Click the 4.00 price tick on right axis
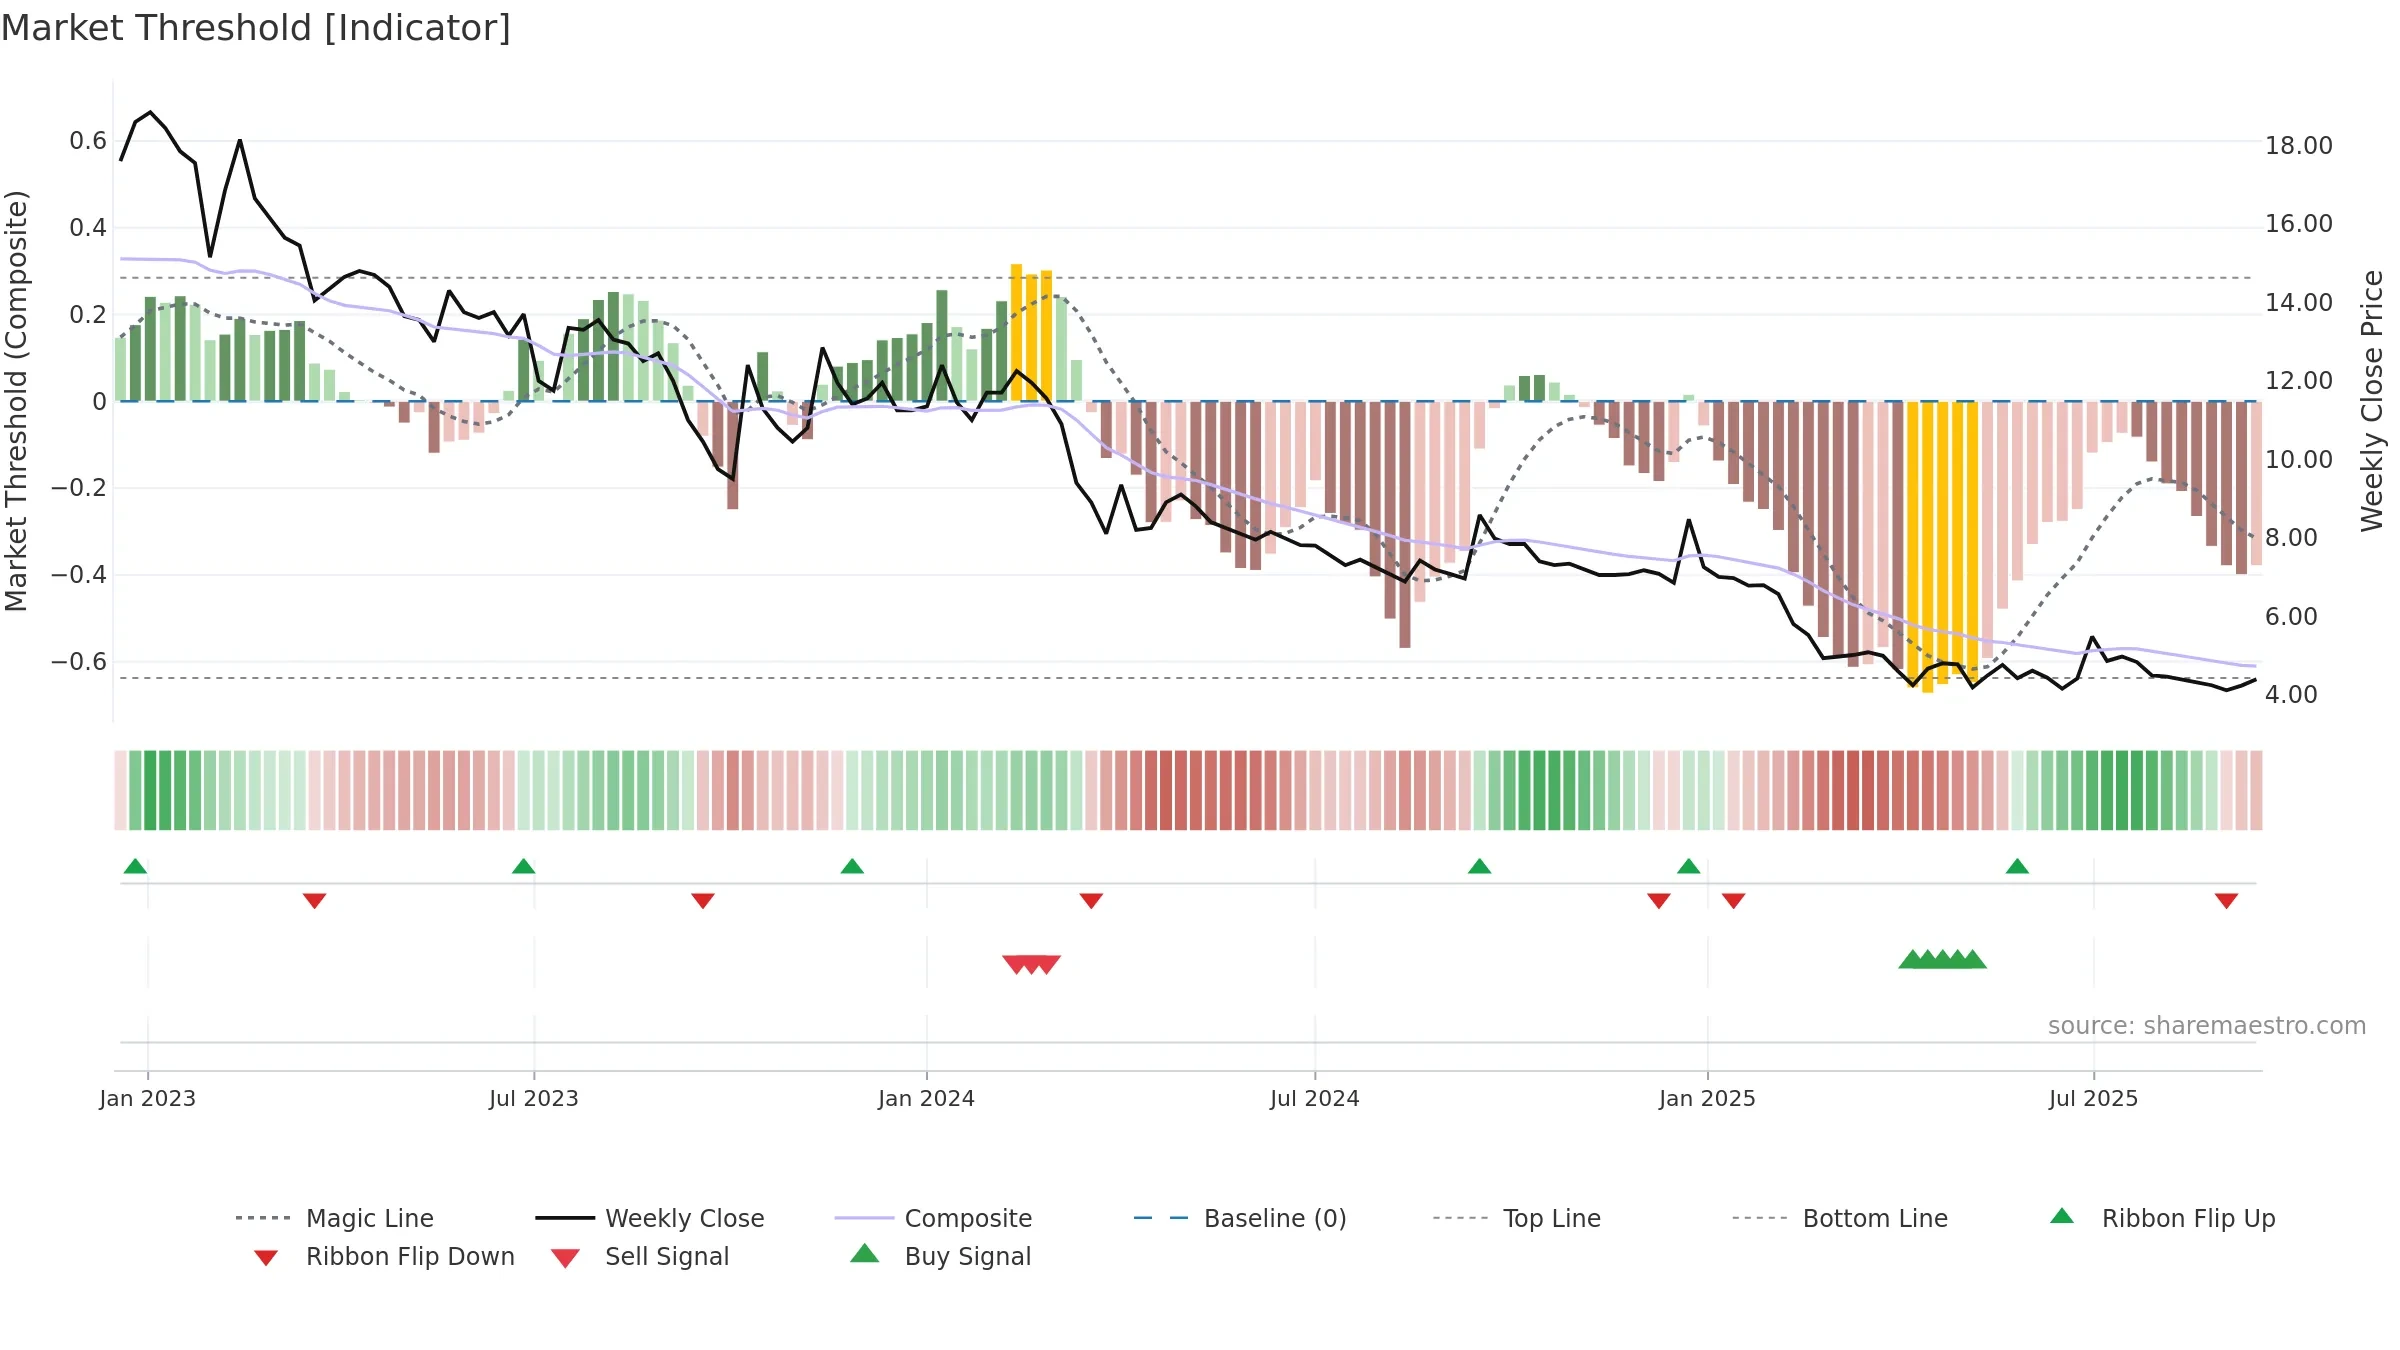2400x1350 pixels. 2291,695
